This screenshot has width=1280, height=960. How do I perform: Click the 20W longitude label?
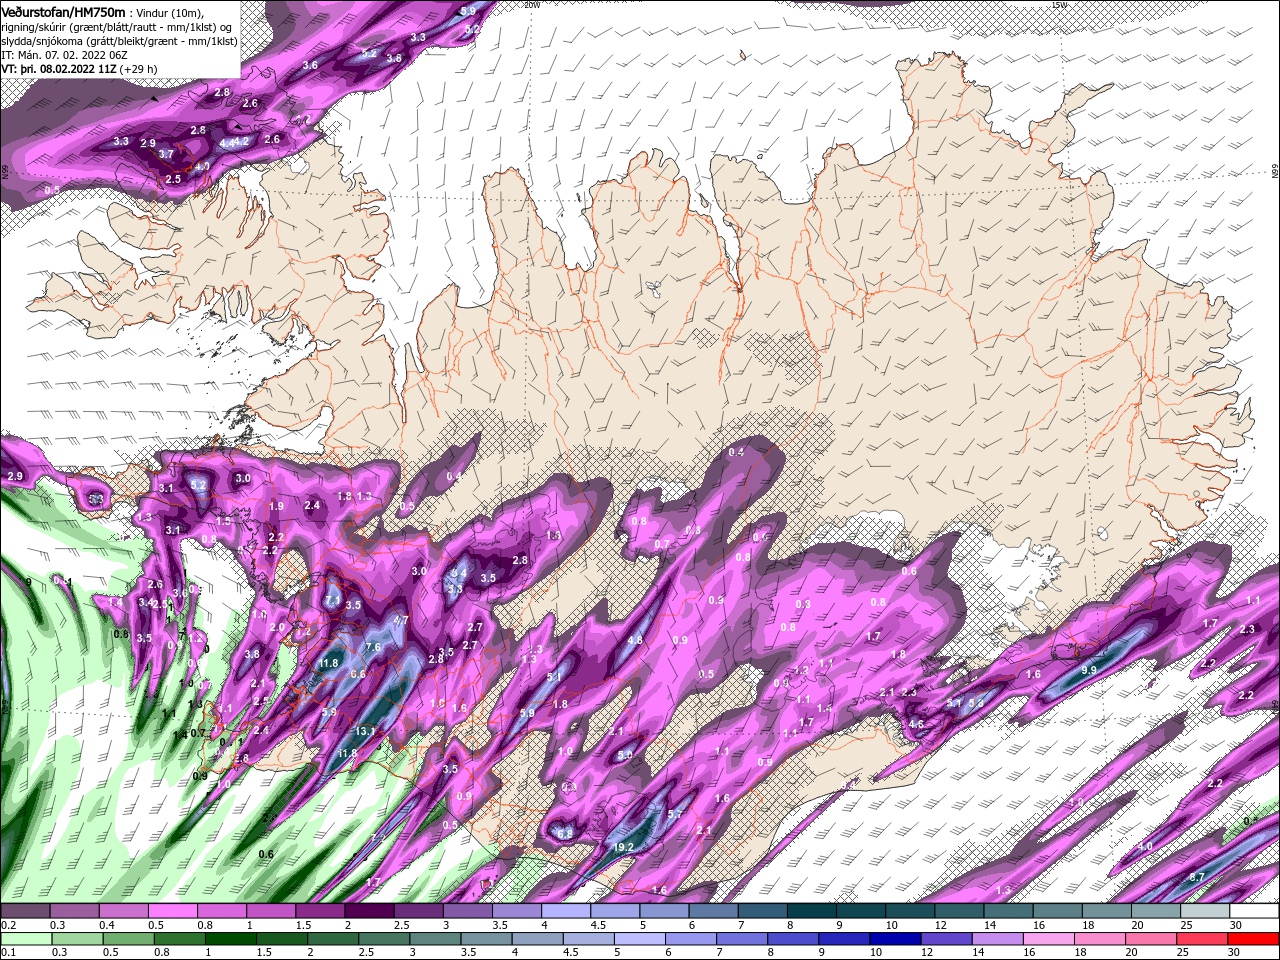pyautogui.click(x=532, y=5)
